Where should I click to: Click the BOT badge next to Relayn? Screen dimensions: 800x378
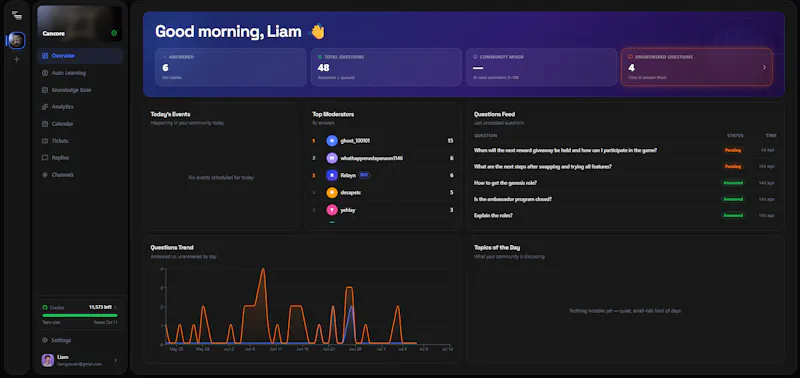364,175
